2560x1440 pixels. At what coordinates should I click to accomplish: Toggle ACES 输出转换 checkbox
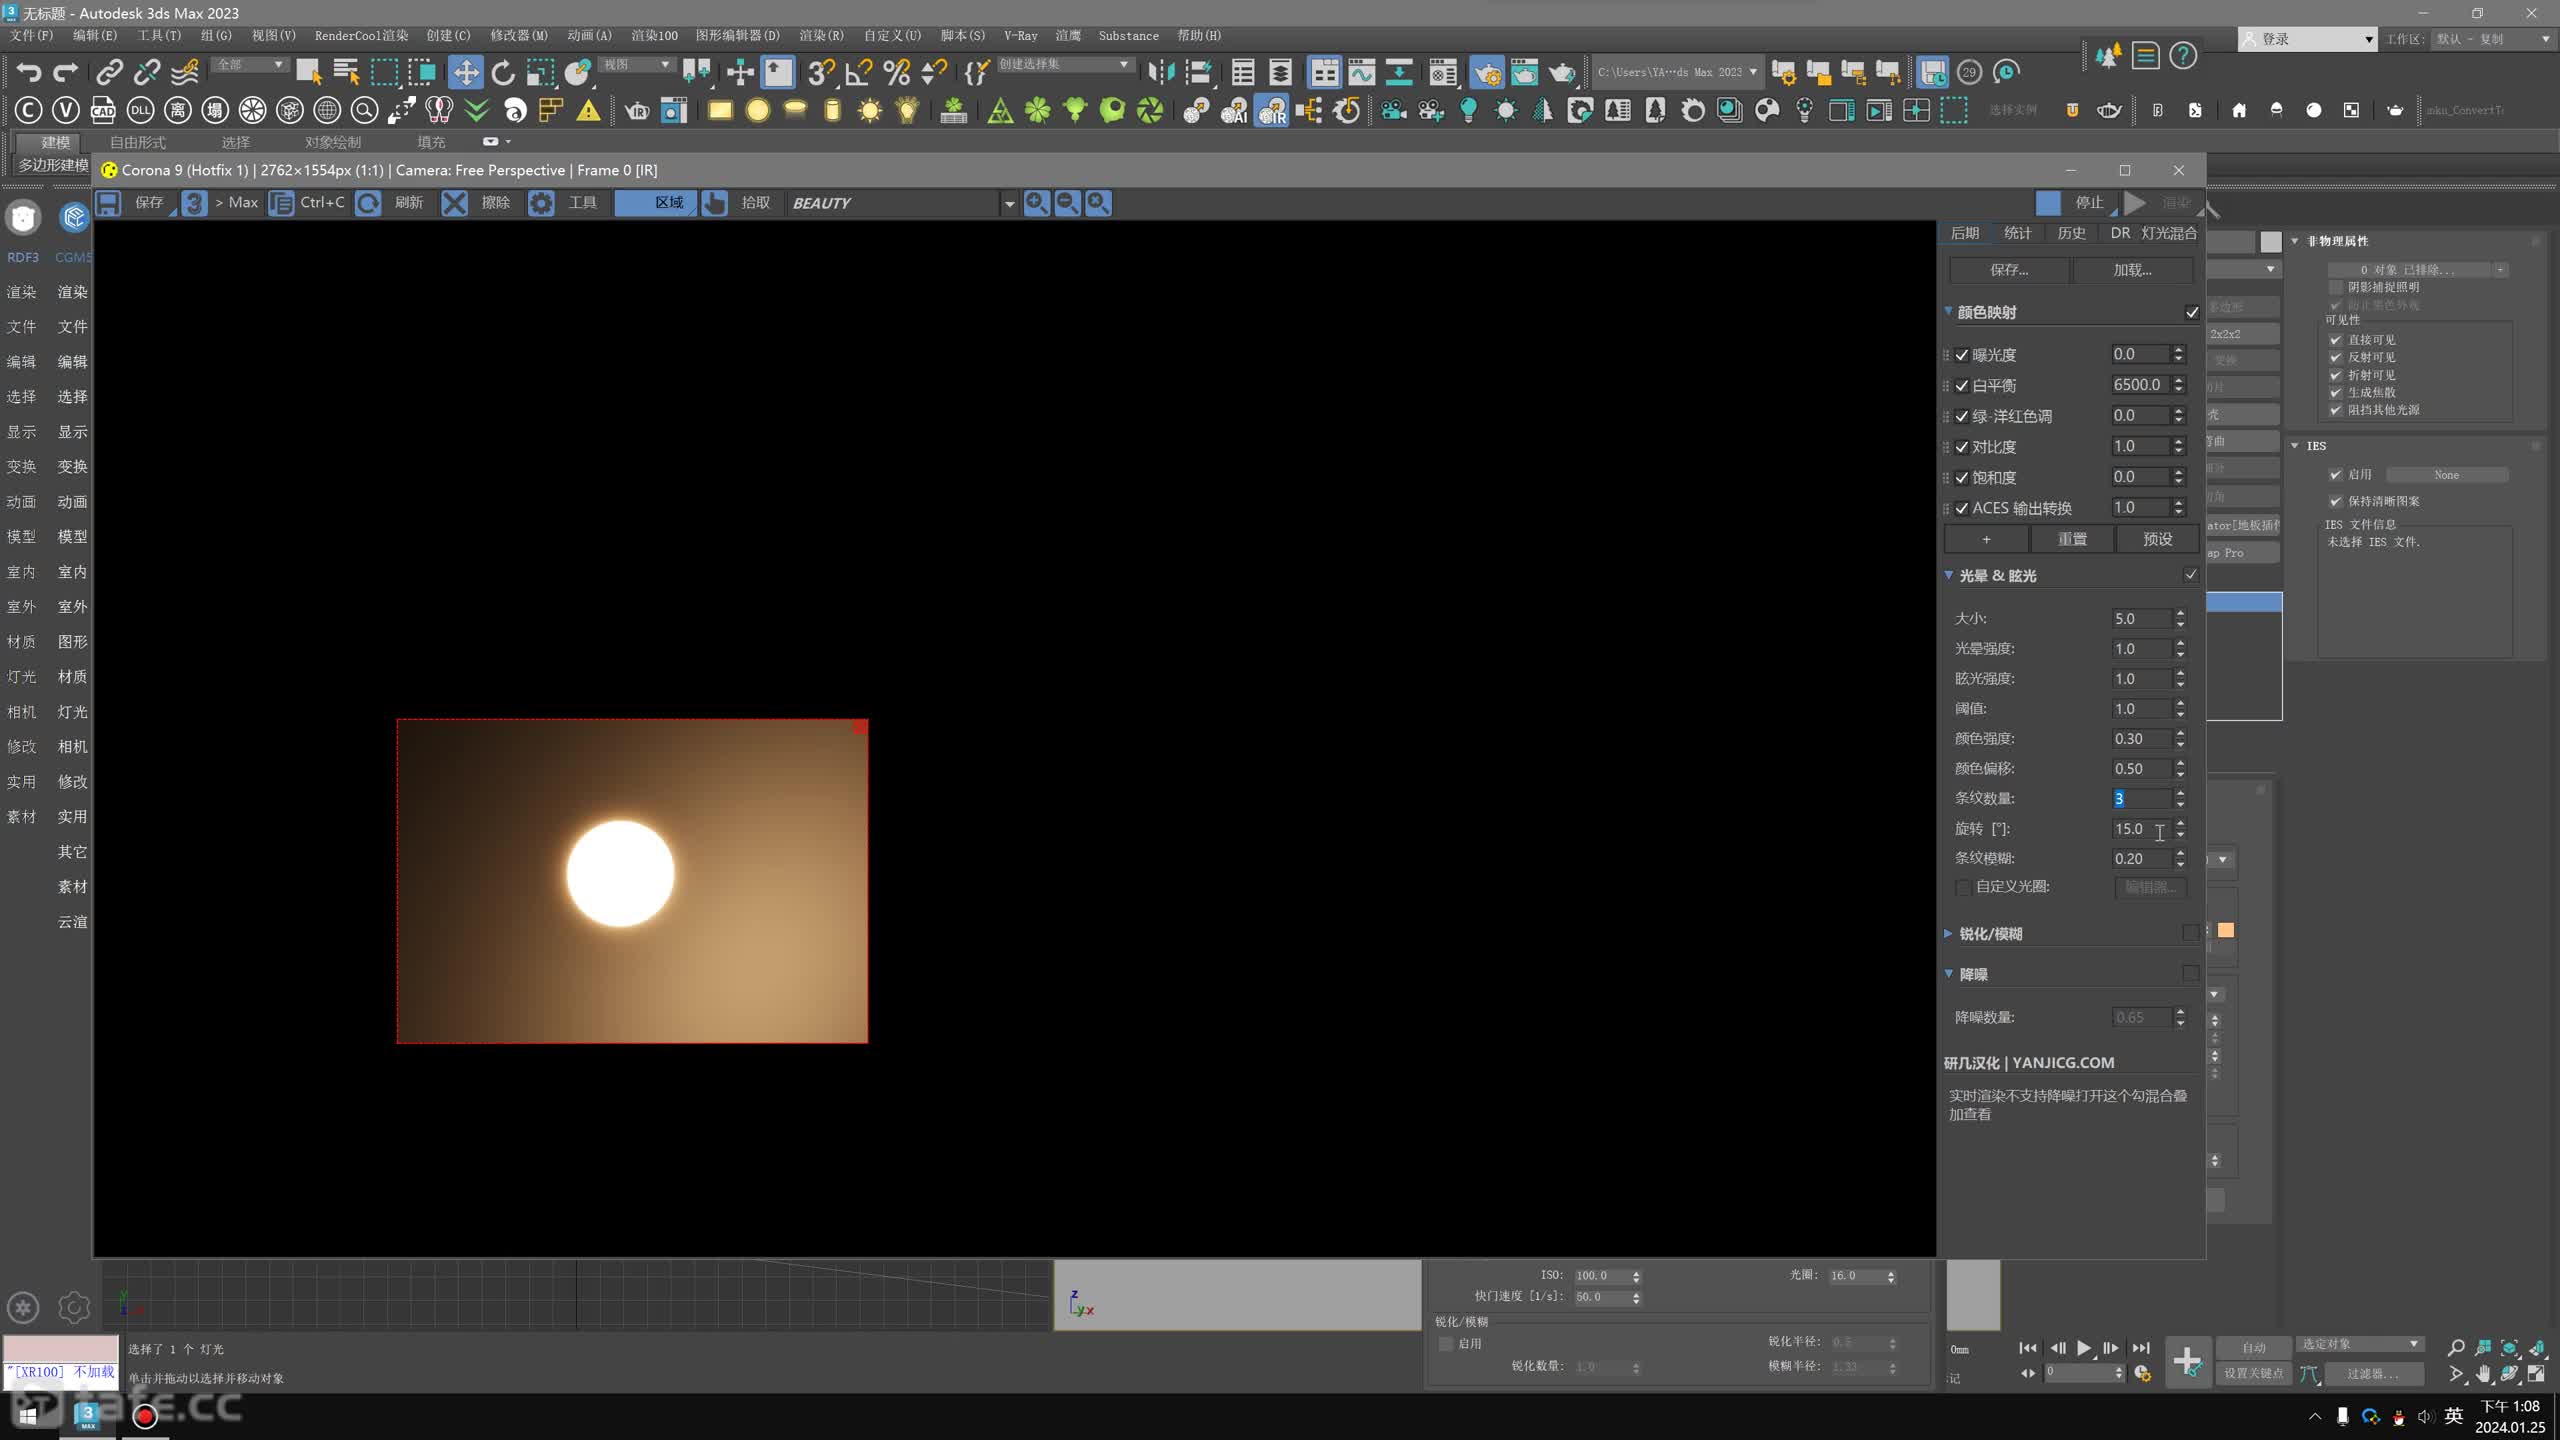point(1962,508)
